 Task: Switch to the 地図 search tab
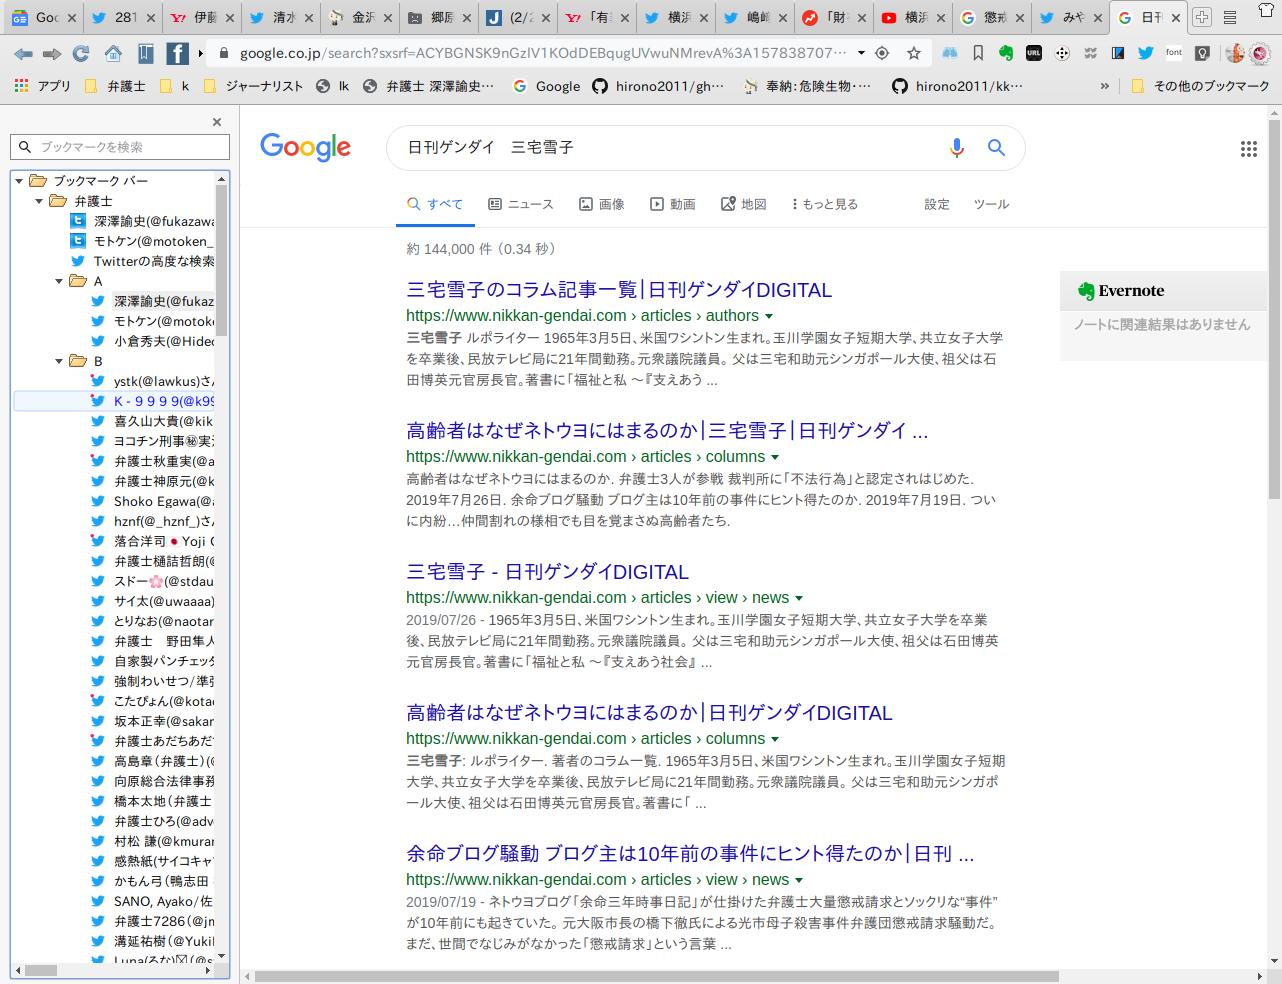744,204
